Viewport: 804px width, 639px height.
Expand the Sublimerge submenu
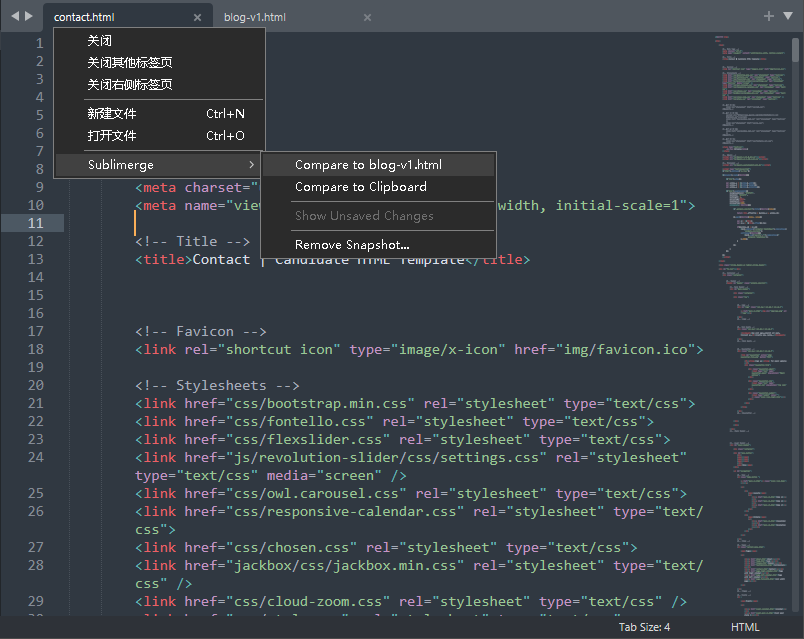tap(120, 164)
